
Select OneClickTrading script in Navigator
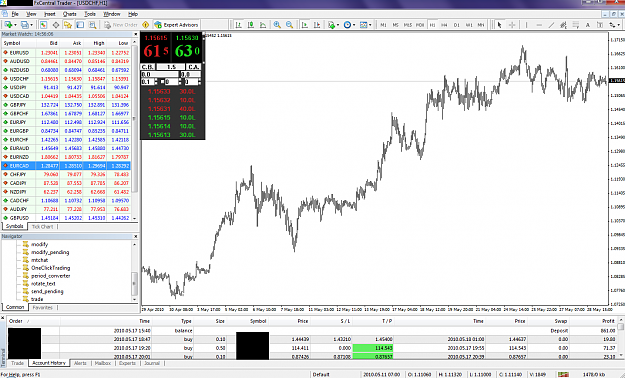pos(51,268)
